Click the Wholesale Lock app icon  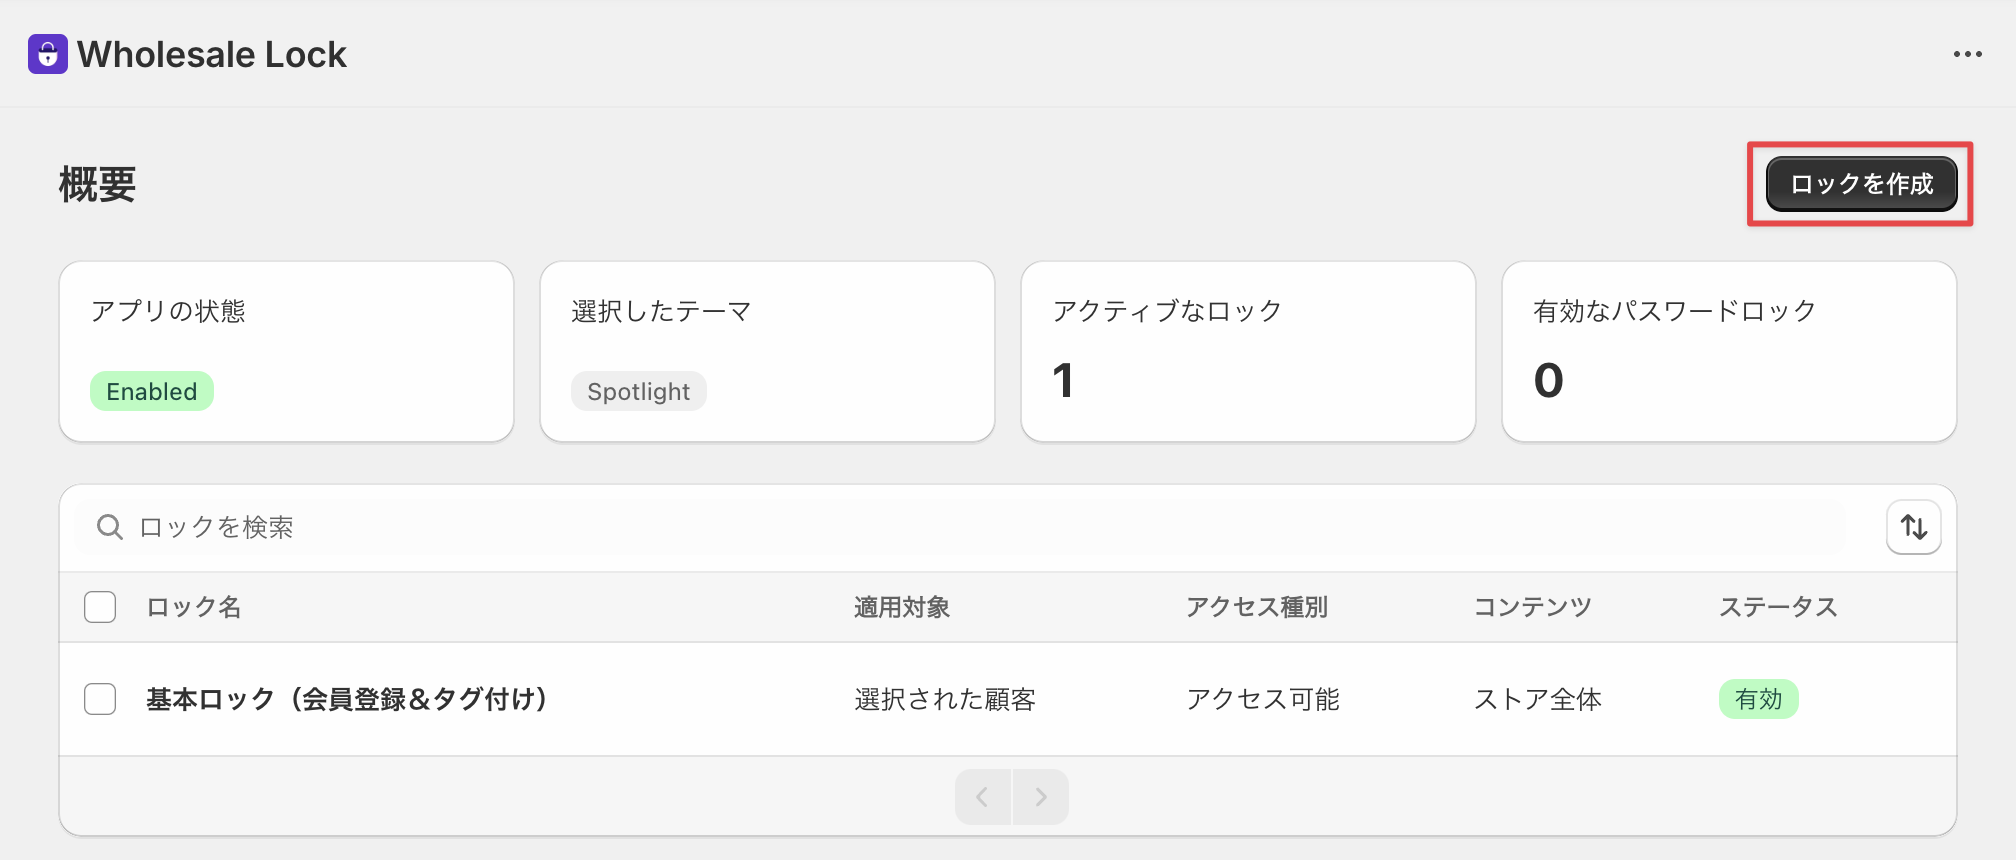coord(47,54)
